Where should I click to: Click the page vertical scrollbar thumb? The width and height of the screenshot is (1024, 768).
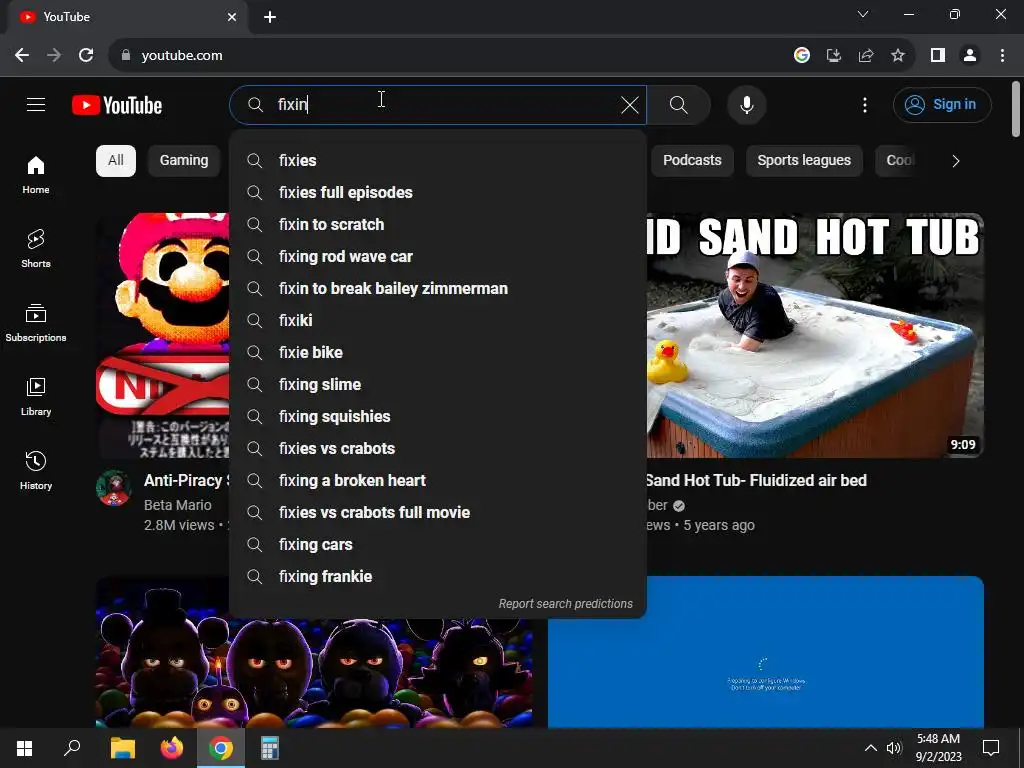click(1016, 108)
